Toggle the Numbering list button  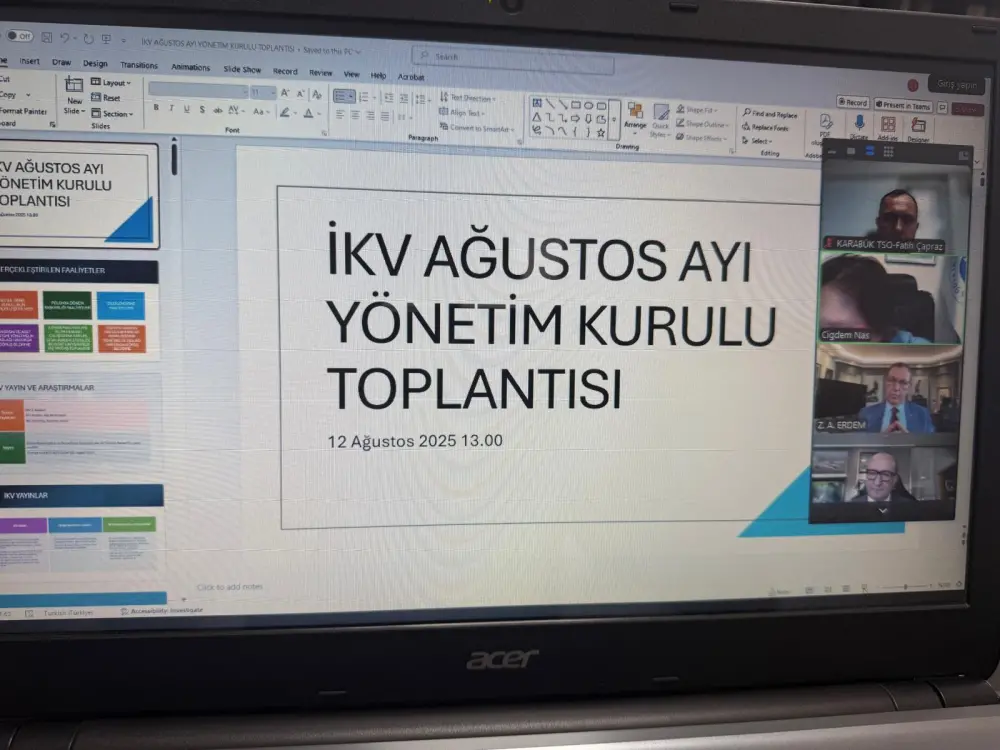pos(365,97)
